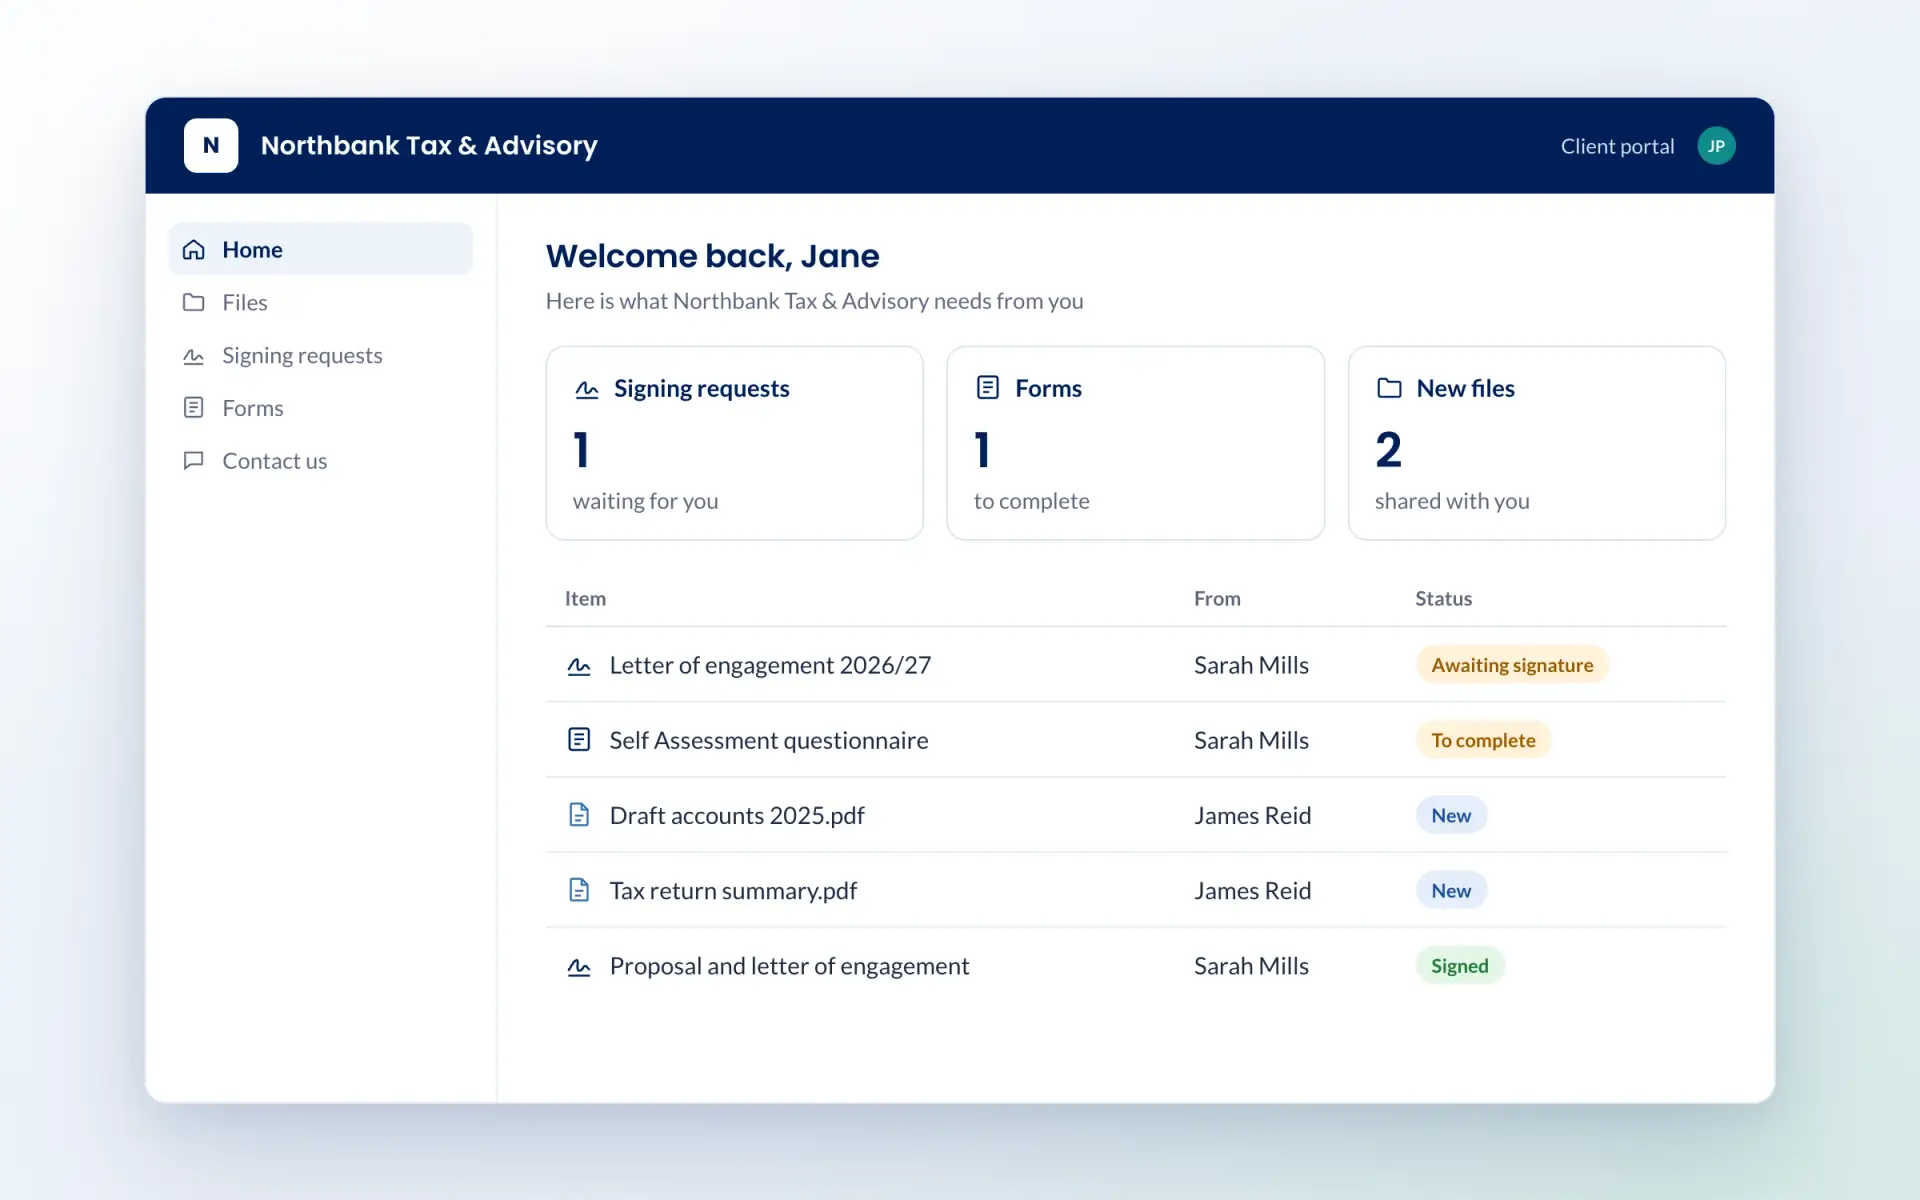Click the folder icon on New files card
This screenshot has width=1920, height=1200.
(x=1389, y=388)
